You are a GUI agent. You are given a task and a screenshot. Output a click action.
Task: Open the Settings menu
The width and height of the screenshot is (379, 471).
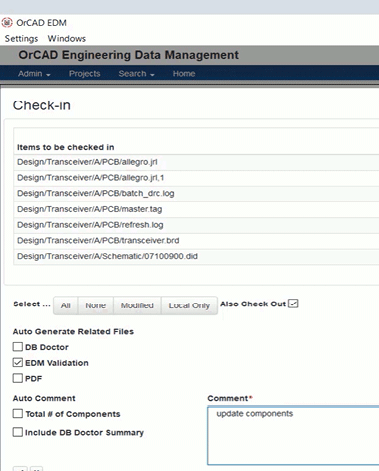pyautogui.click(x=21, y=39)
